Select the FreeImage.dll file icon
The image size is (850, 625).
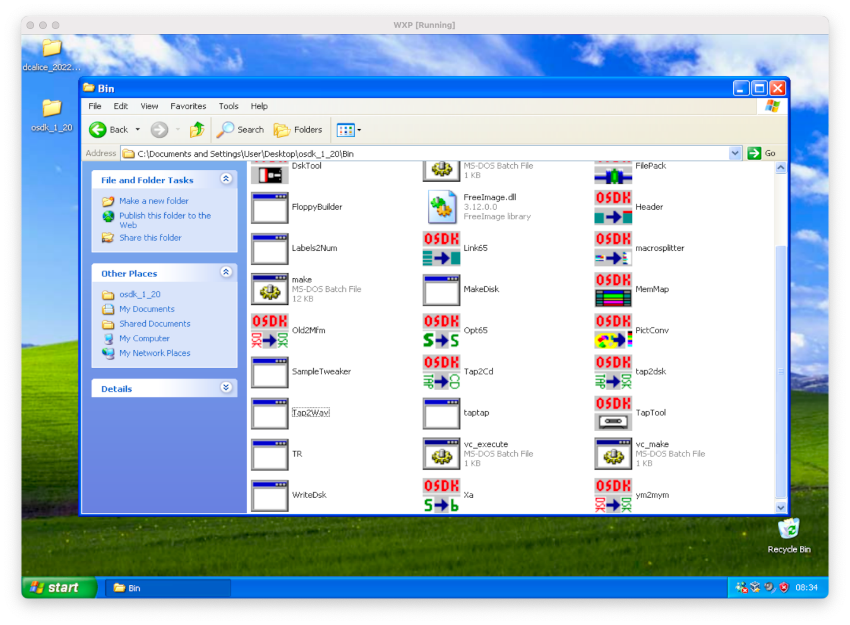tap(441, 207)
